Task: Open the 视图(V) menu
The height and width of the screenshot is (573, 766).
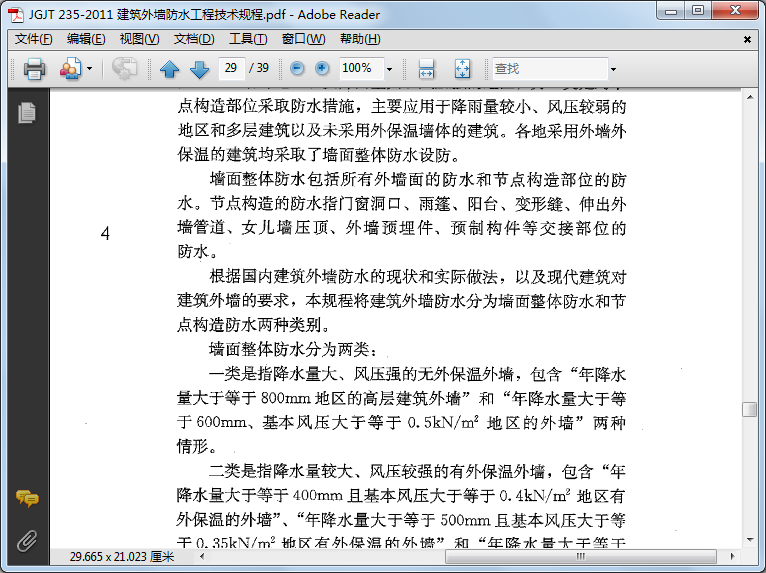Action: [x=140, y=39]
